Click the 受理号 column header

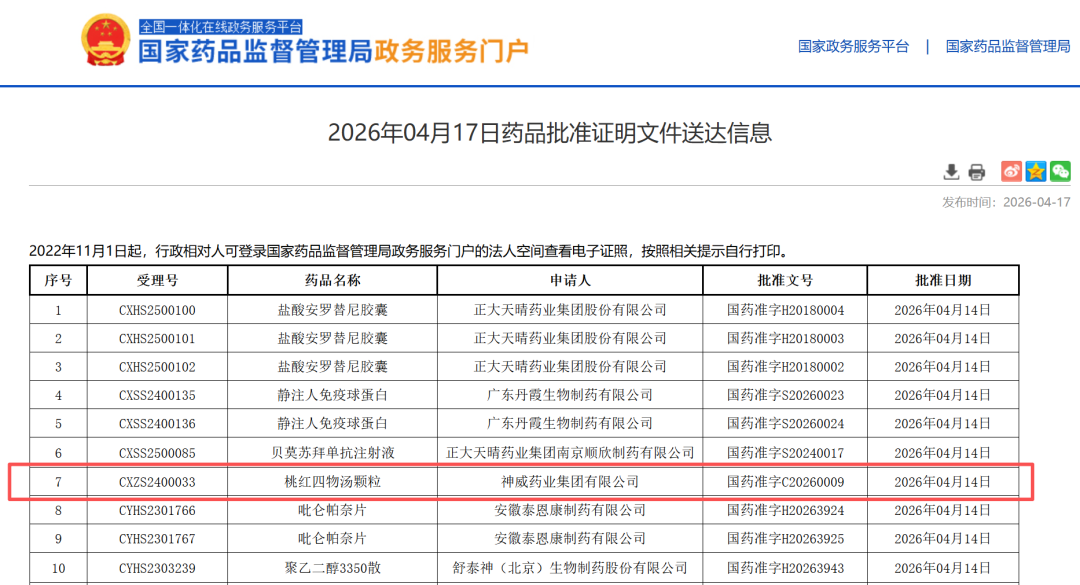click(x=157, y=280)
